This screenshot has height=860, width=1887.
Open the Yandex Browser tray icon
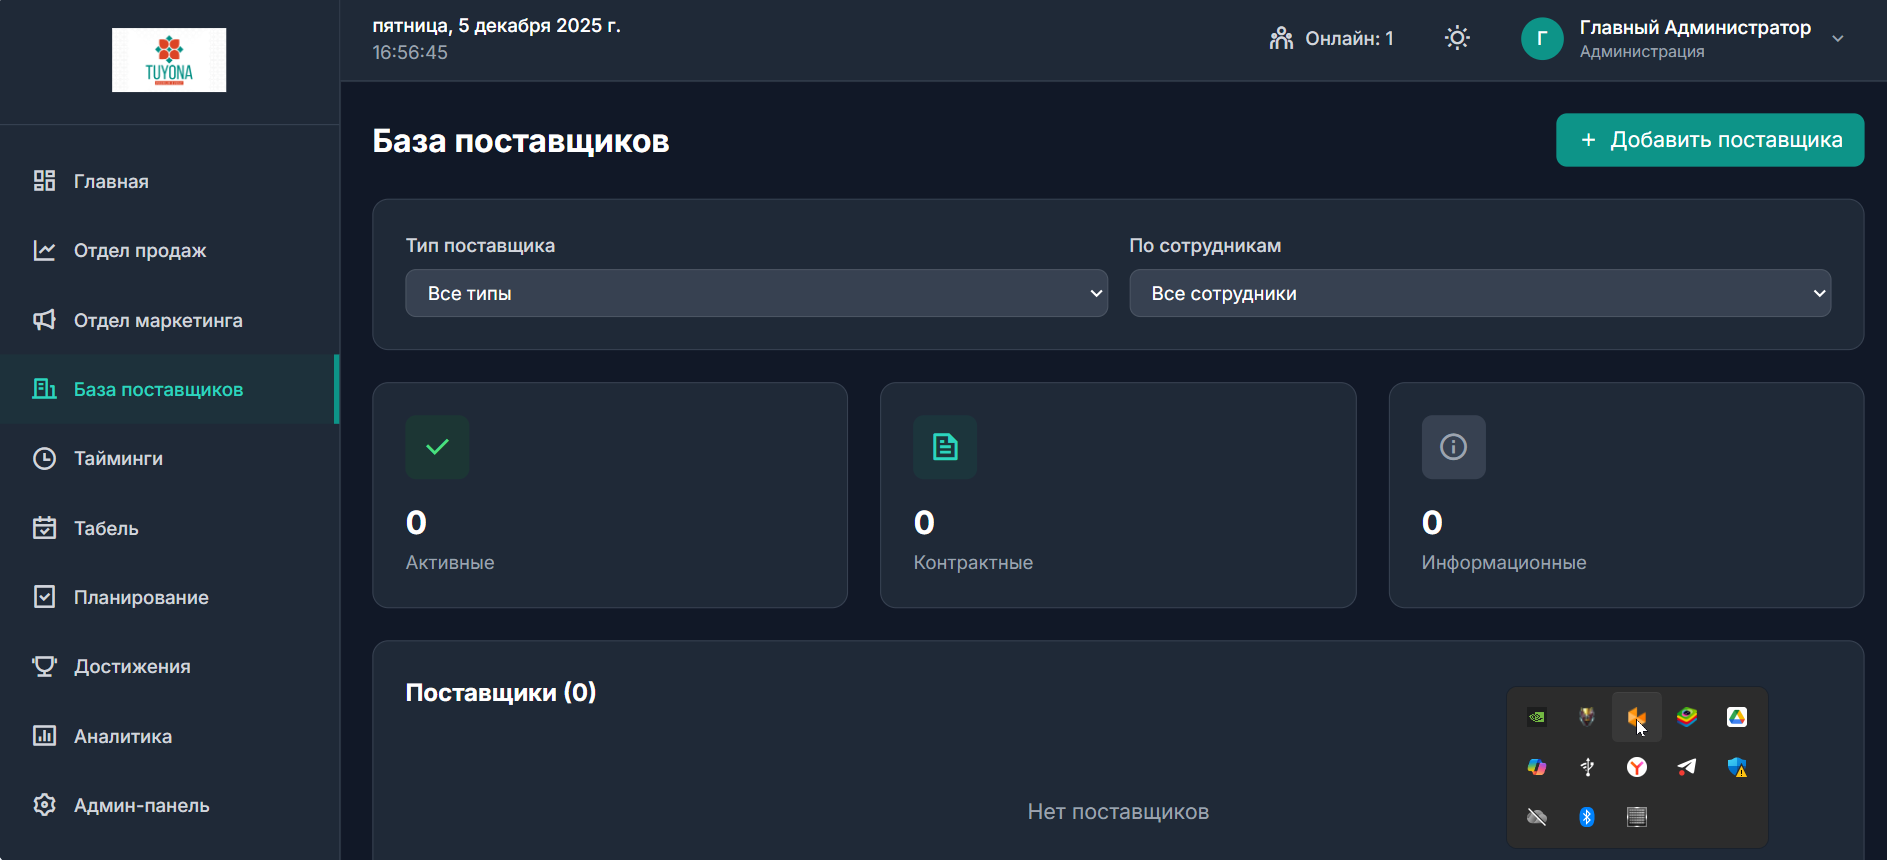tap(1637, 767)
